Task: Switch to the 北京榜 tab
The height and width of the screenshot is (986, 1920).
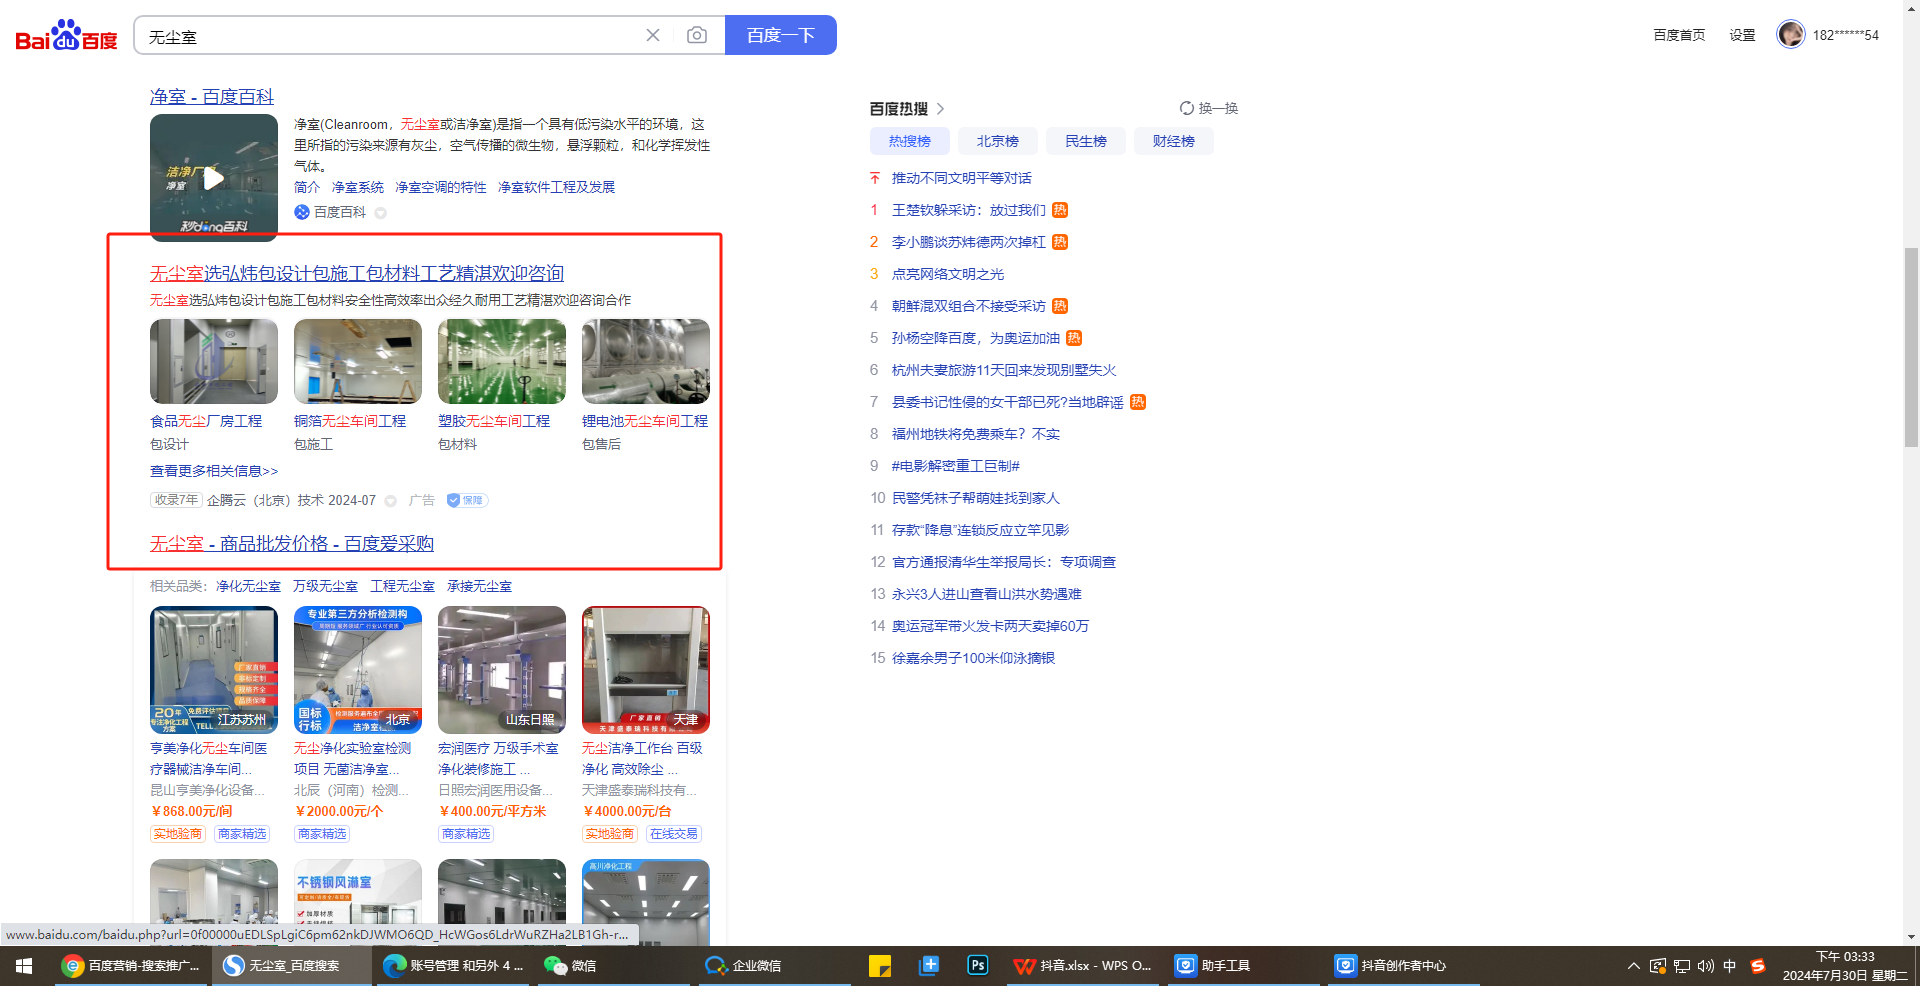Action: [997, 141]
